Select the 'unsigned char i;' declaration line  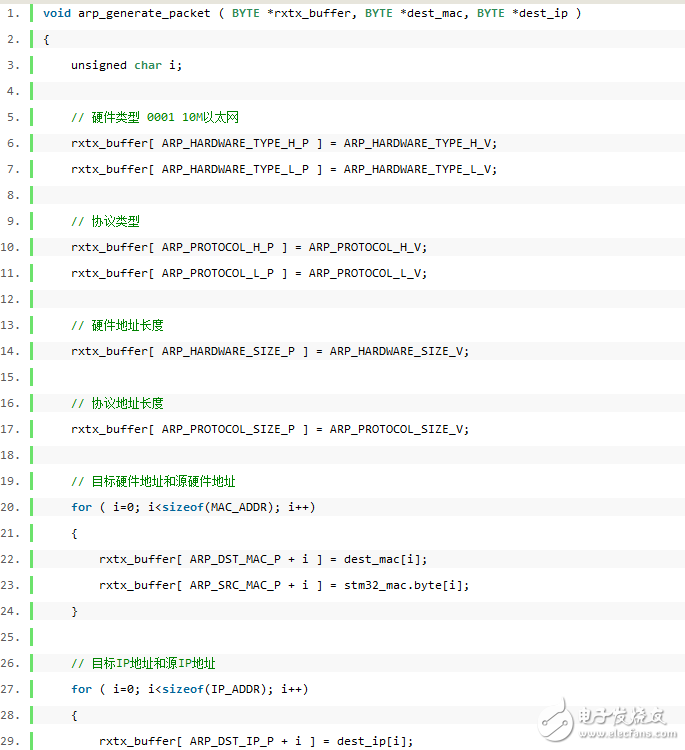click(x=126, y=65)
